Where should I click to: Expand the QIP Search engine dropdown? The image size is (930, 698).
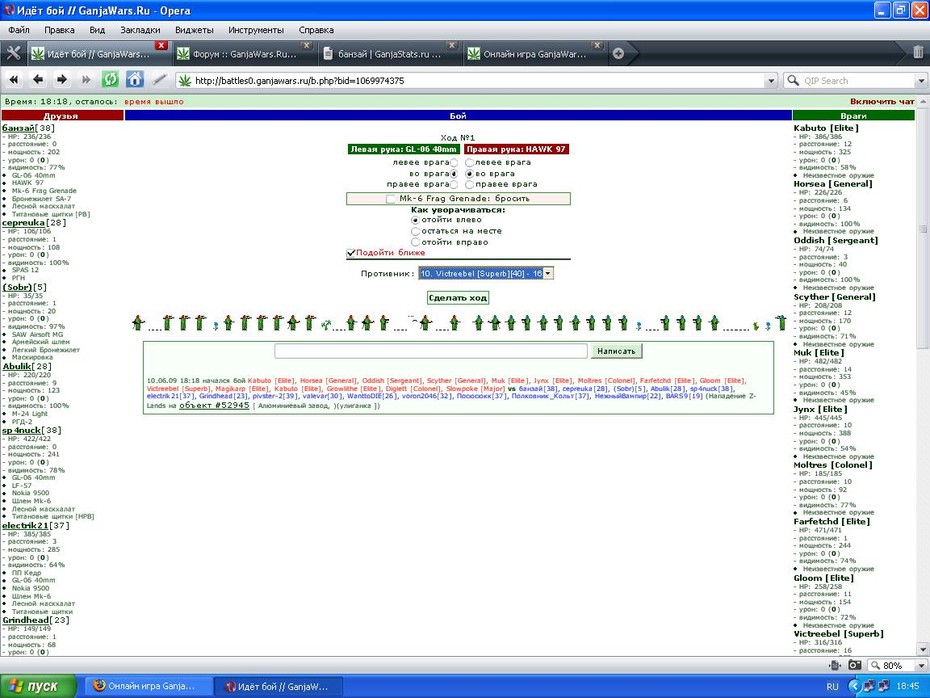[x=921, y=81]
